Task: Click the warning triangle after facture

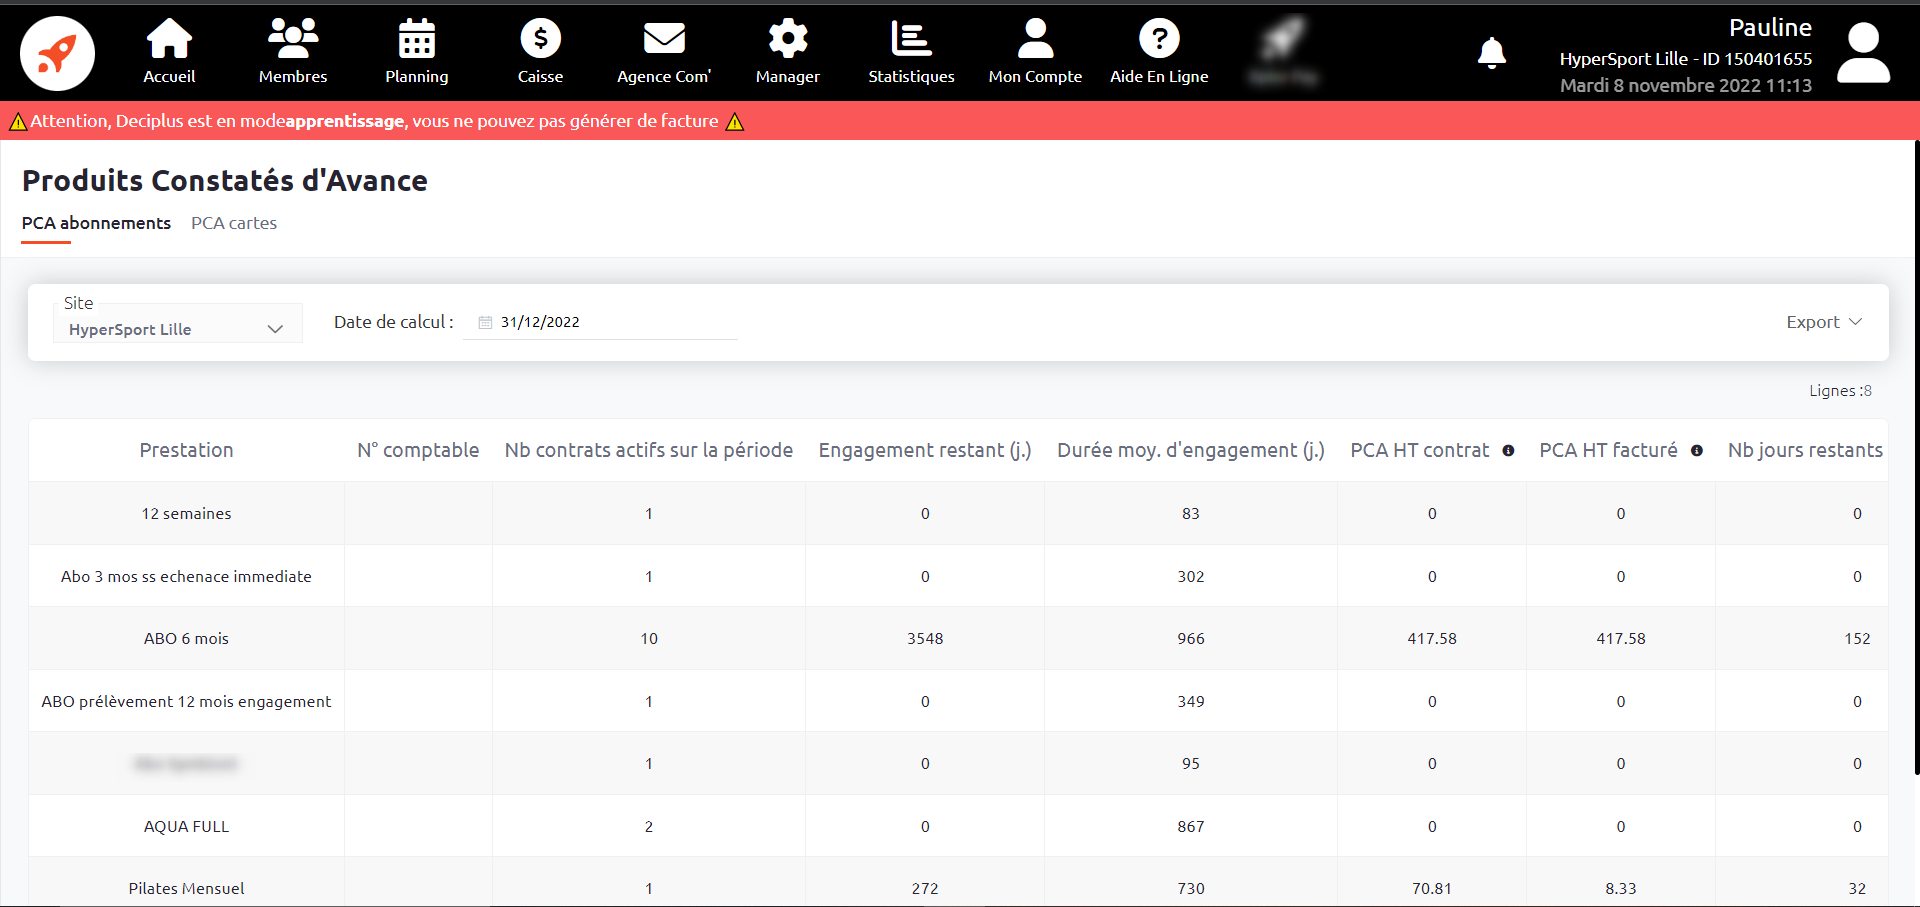Action: point(735,122)
